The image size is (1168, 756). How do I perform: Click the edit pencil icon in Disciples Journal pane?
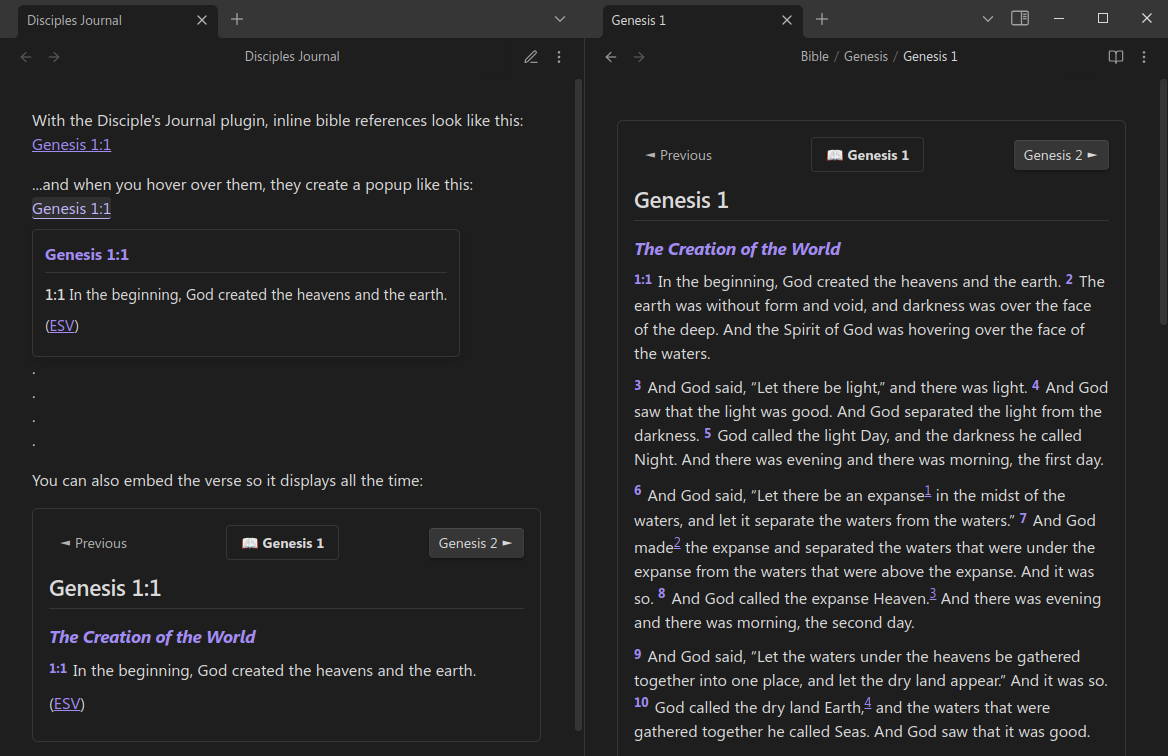click(x=530, y=57)
